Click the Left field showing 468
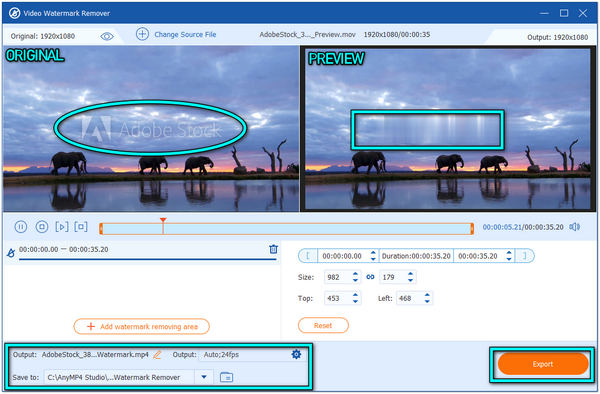The image size is (600, 394). click(x=409, y=298)
